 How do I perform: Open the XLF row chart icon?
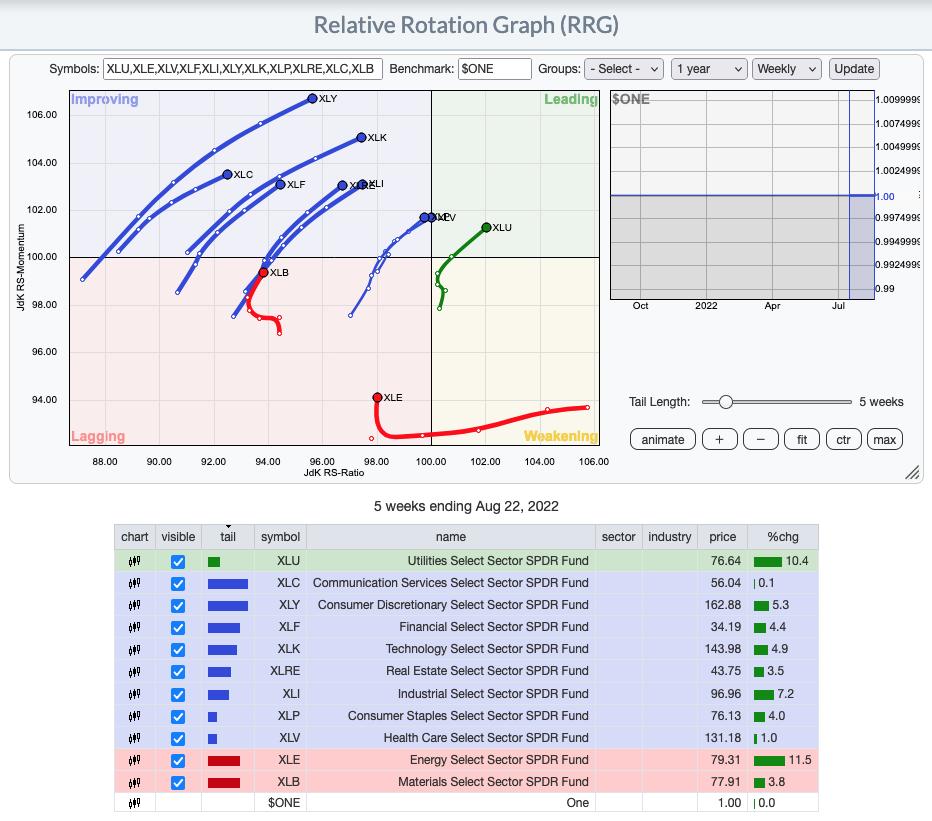click(134, 627)
